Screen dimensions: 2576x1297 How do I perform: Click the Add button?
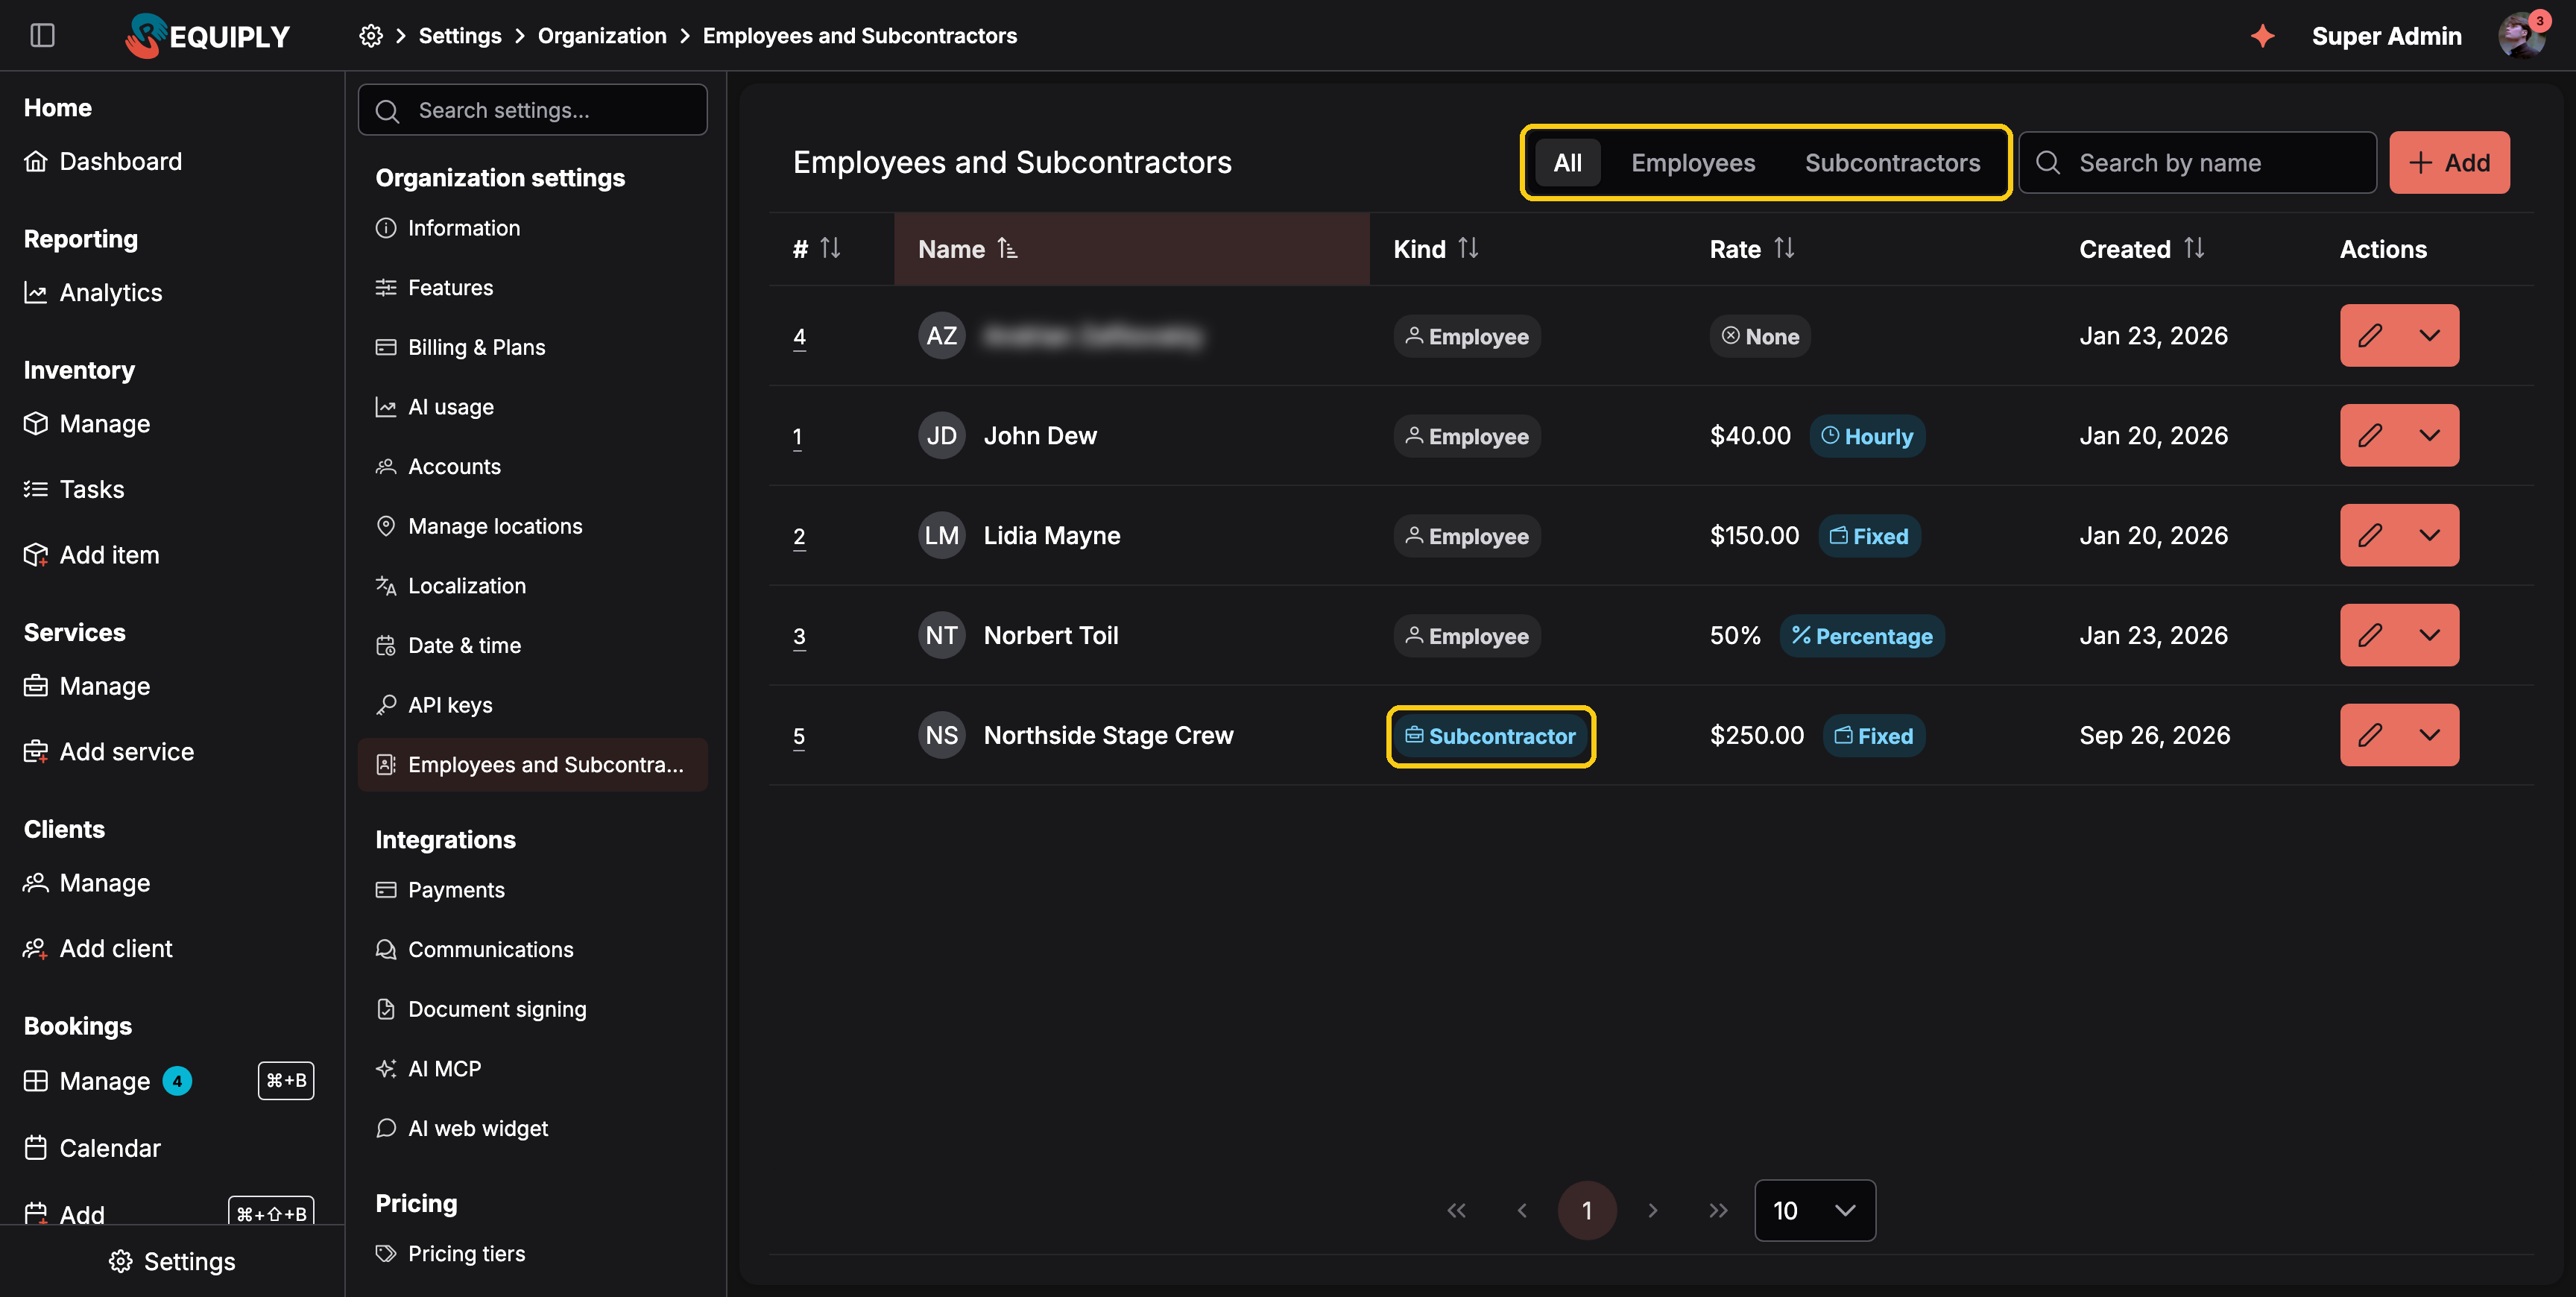(x=2449, y=162)
